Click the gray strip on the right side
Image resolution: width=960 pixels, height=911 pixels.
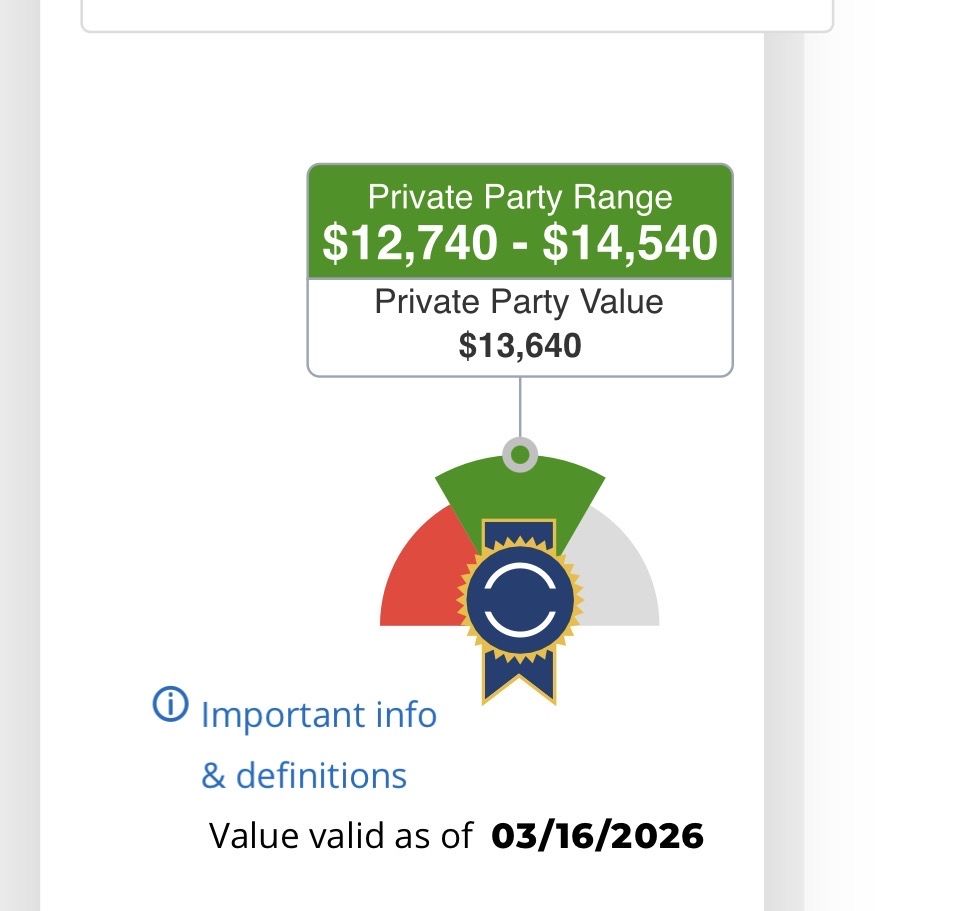(x=783, y=450)
